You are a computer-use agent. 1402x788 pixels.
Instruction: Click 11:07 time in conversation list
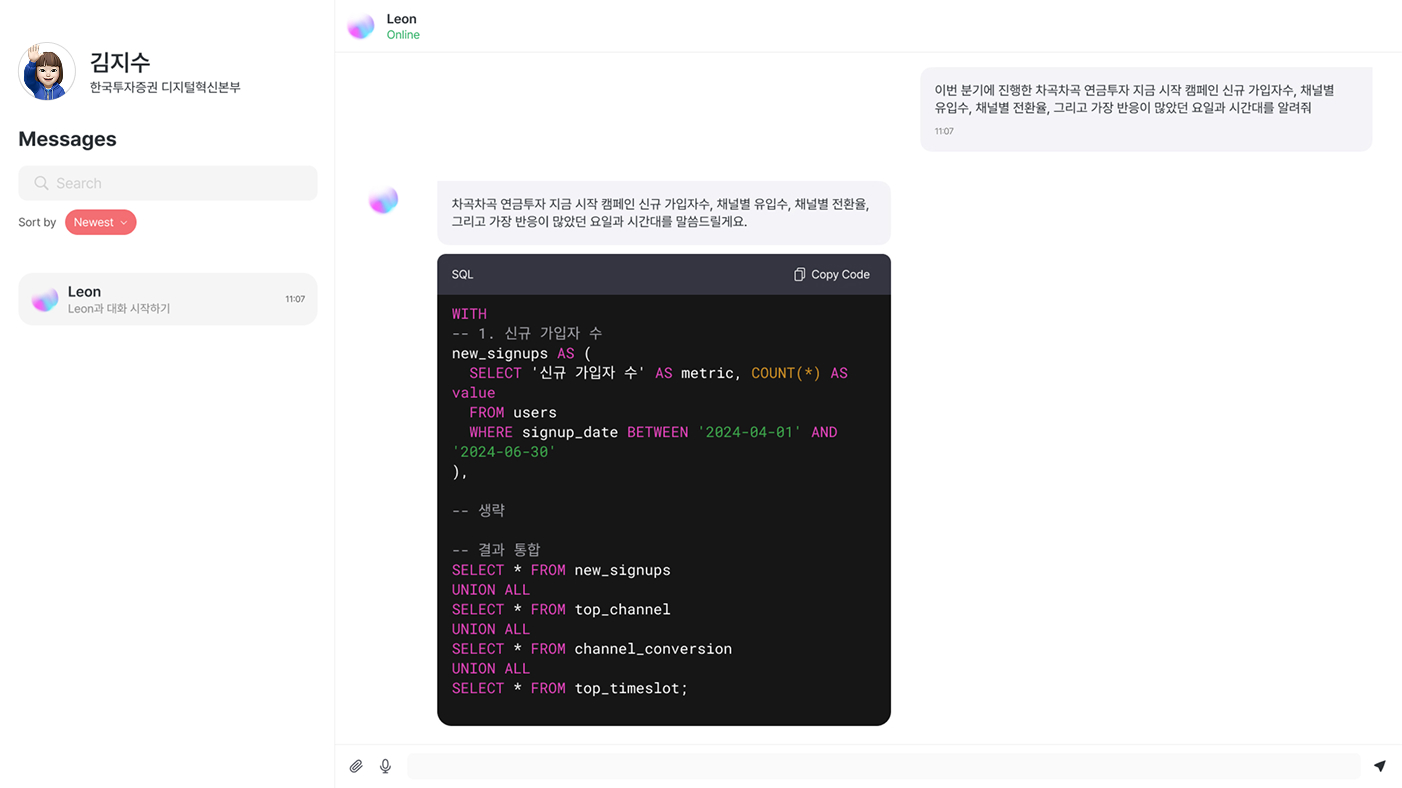[295, 299]
